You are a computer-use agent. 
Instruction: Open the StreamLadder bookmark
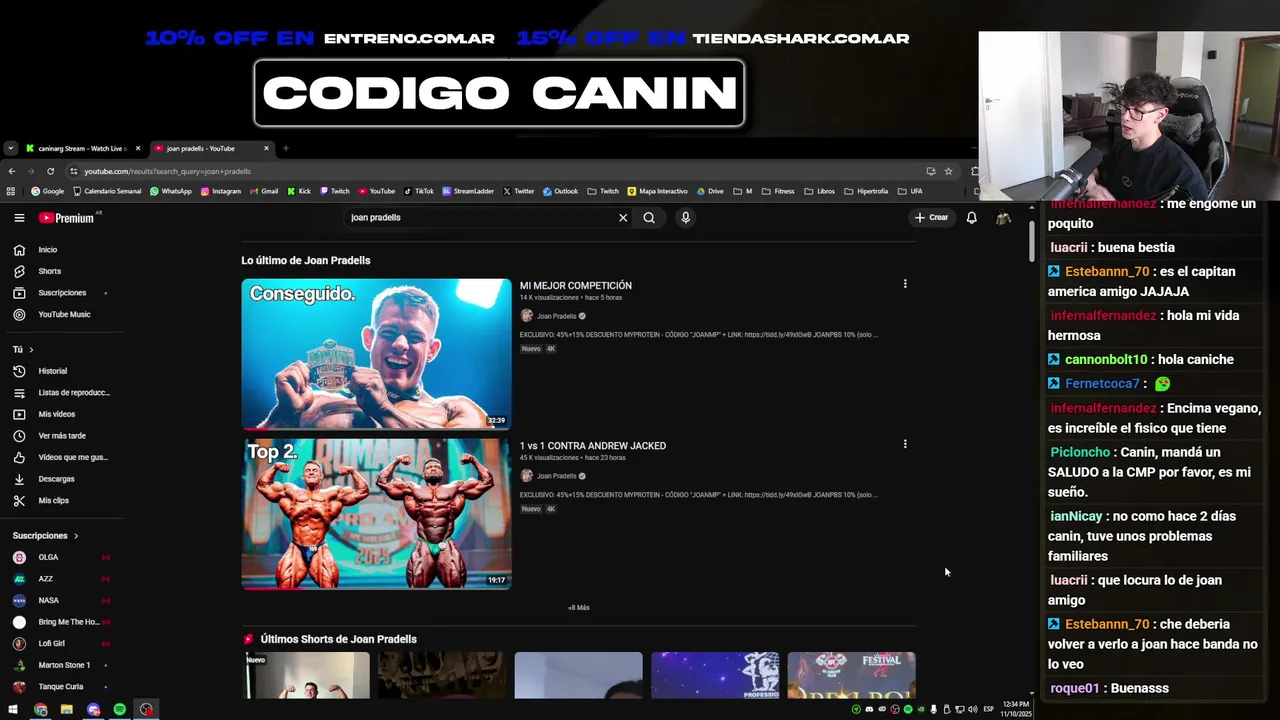coord(468,191)
